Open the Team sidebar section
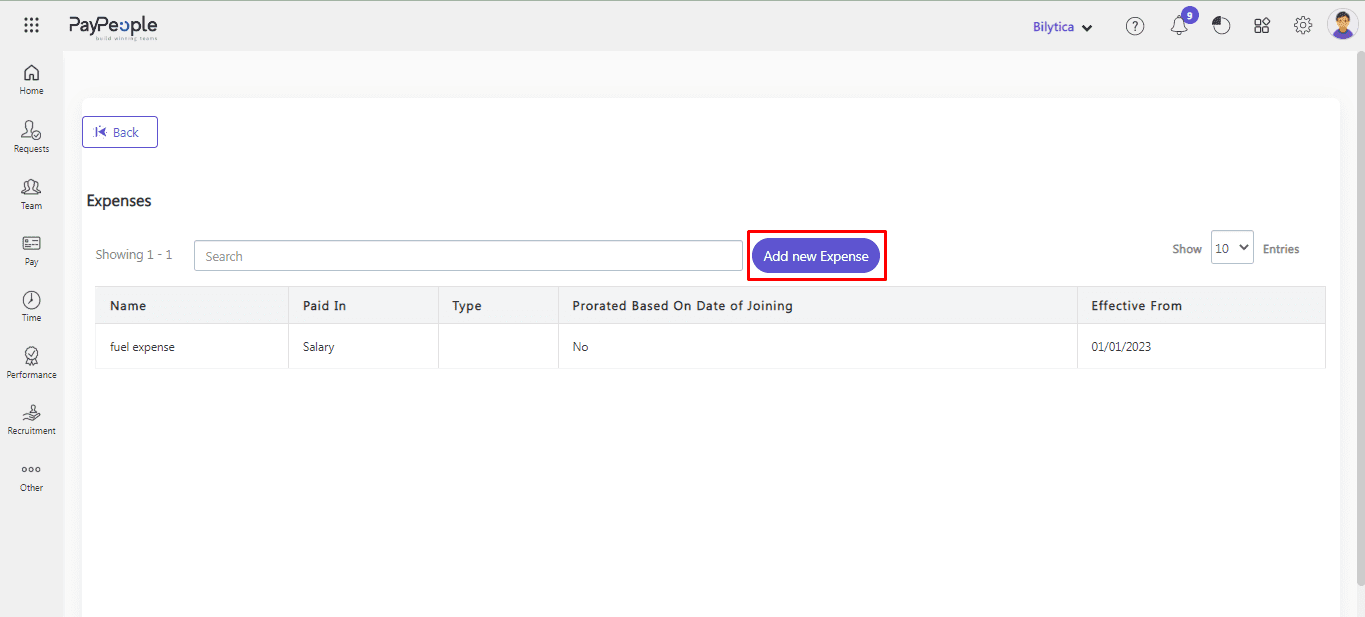 [32, 193]
